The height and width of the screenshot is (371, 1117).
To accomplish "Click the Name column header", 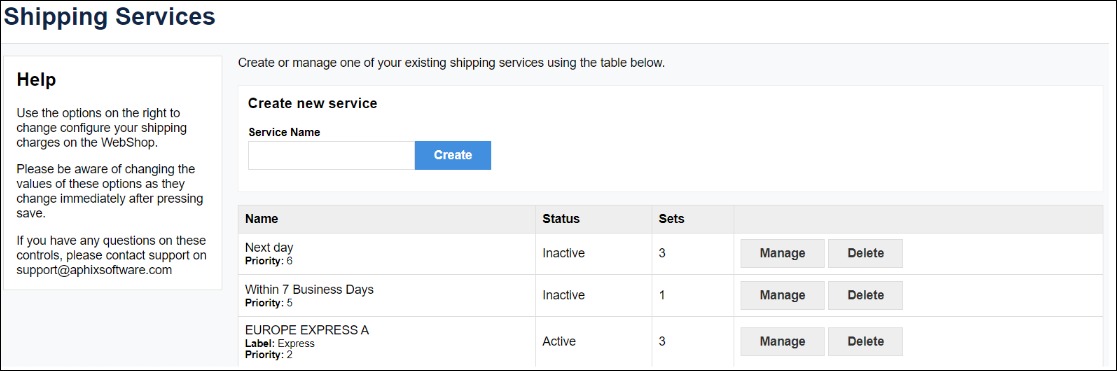I will 261,219.
